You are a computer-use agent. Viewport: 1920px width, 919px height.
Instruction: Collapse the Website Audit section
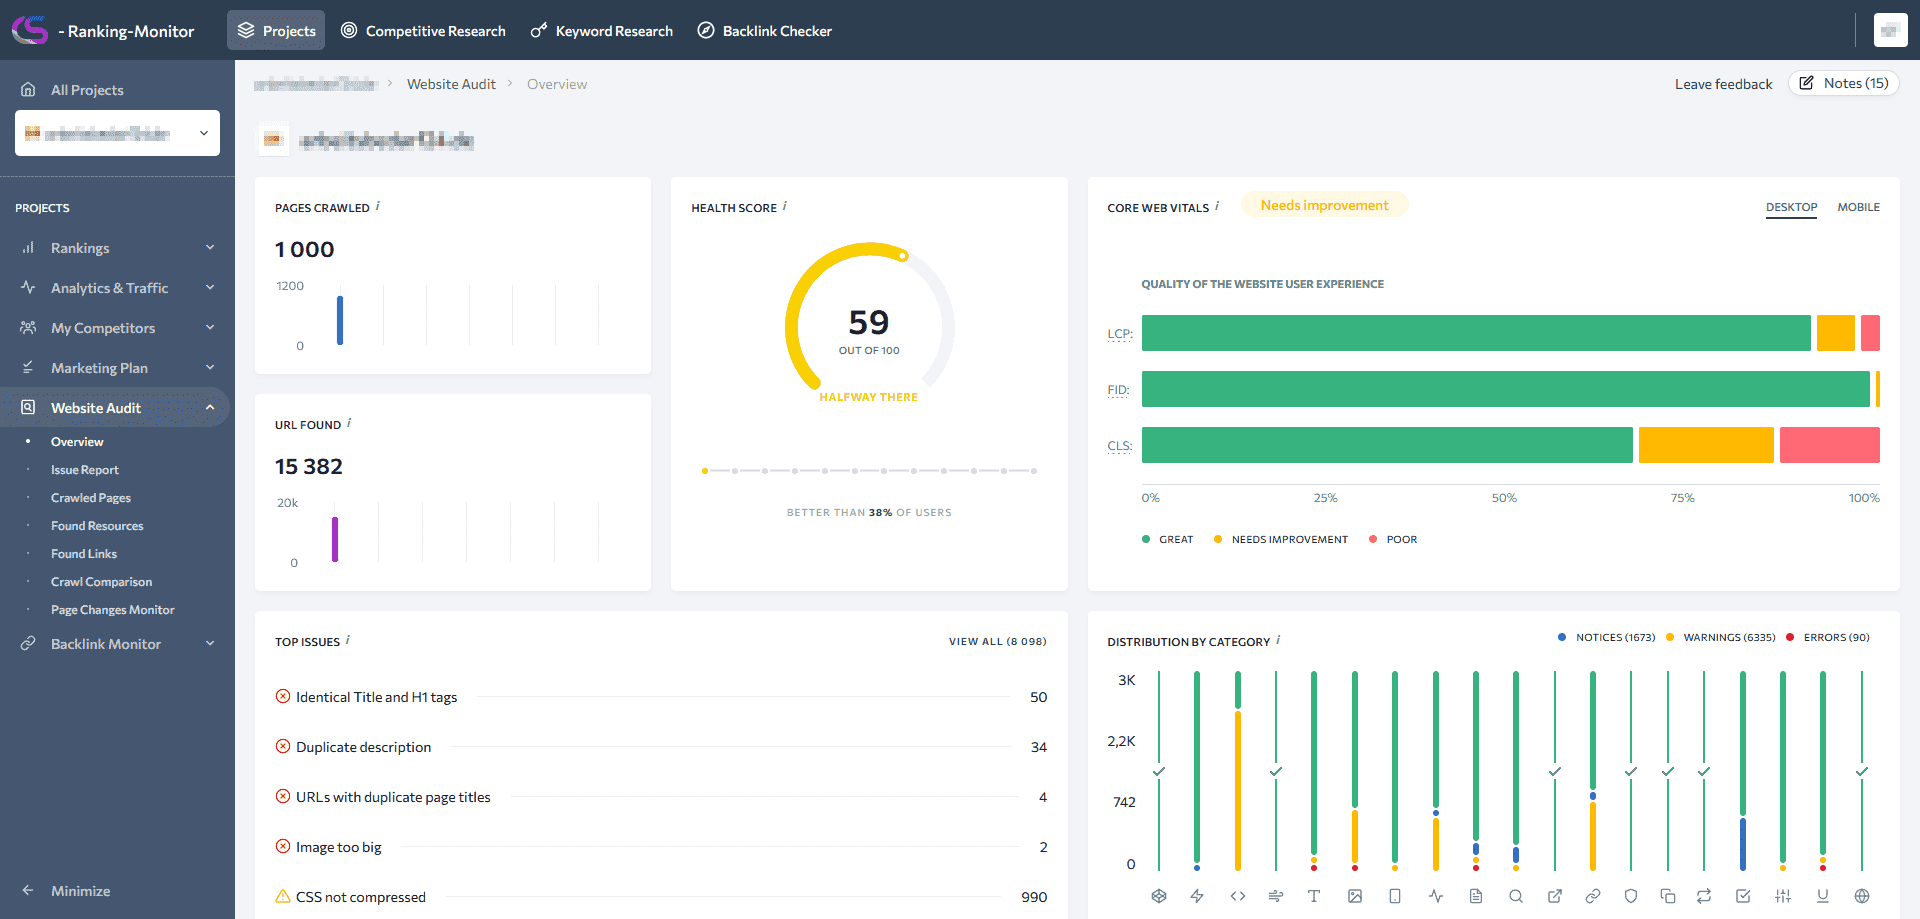[209, 407]
